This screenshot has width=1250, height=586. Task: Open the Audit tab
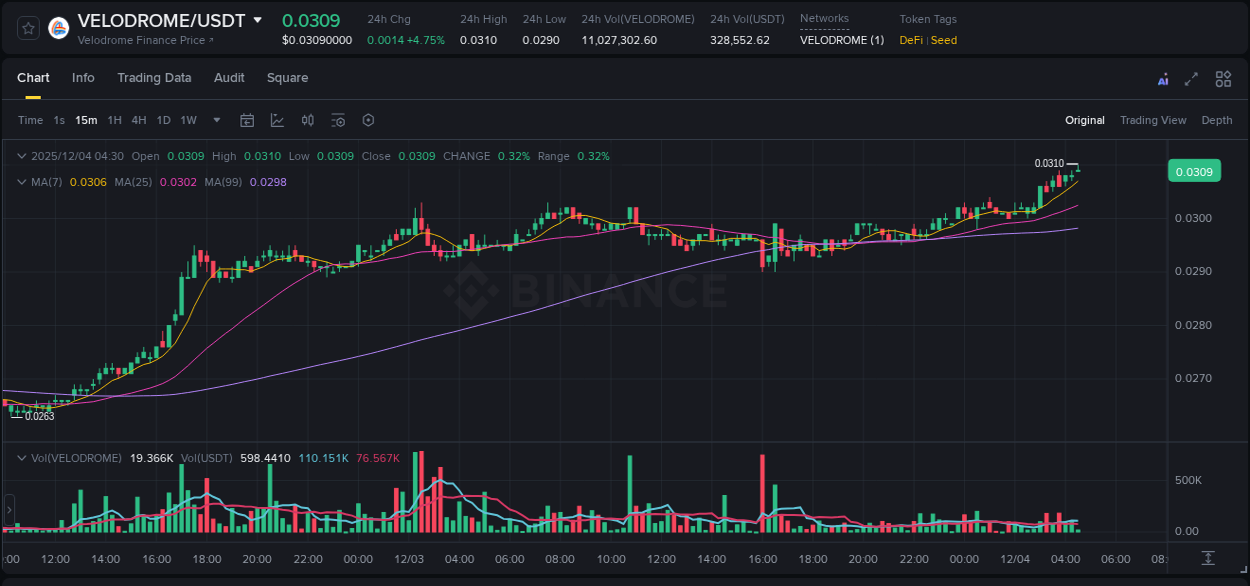(229, 78)
